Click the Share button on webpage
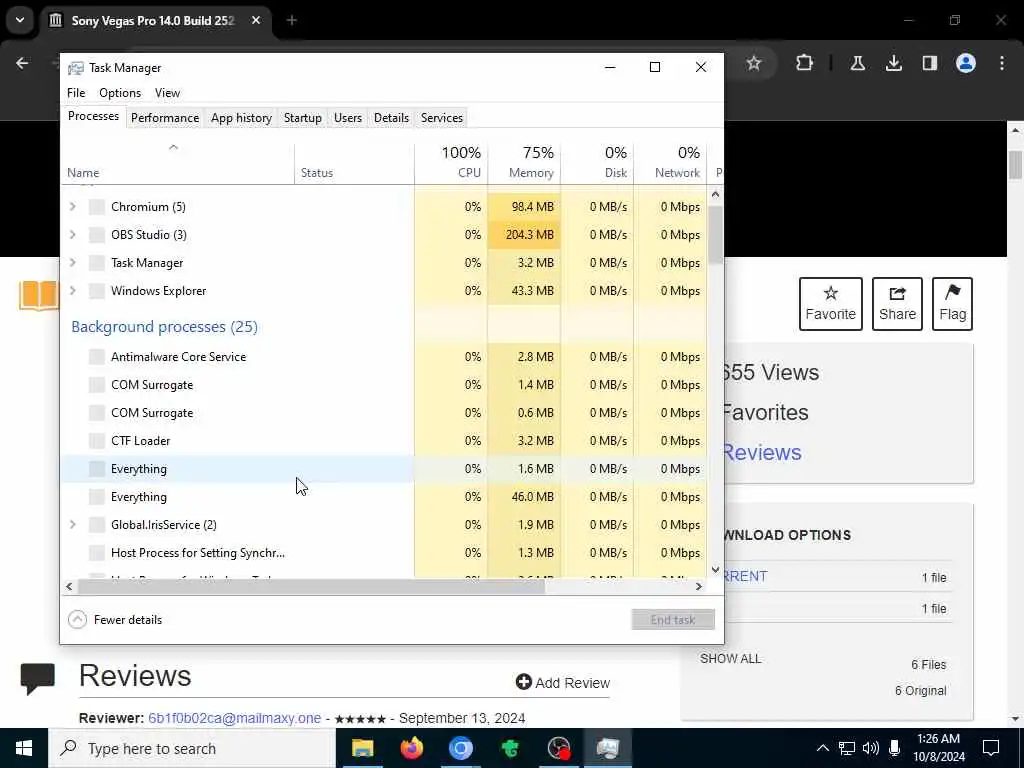 tap(897, 304)
